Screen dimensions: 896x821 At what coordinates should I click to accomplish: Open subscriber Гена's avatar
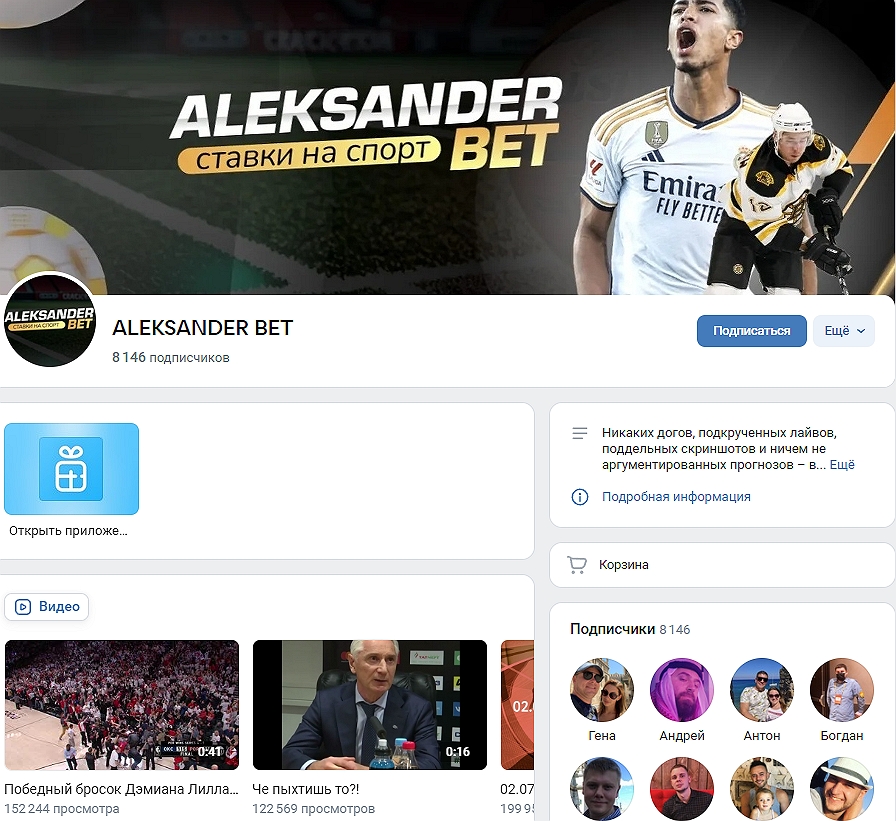(x=602, y=690)
